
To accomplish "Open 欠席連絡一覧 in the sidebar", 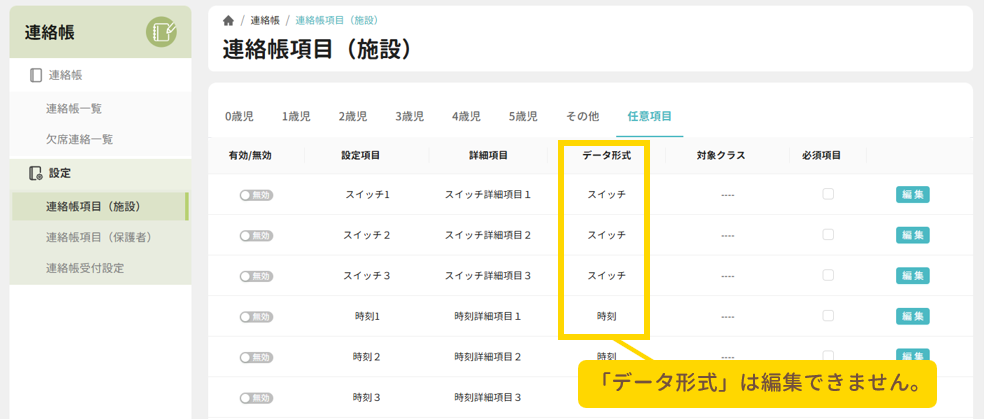I will click(79, 139).
